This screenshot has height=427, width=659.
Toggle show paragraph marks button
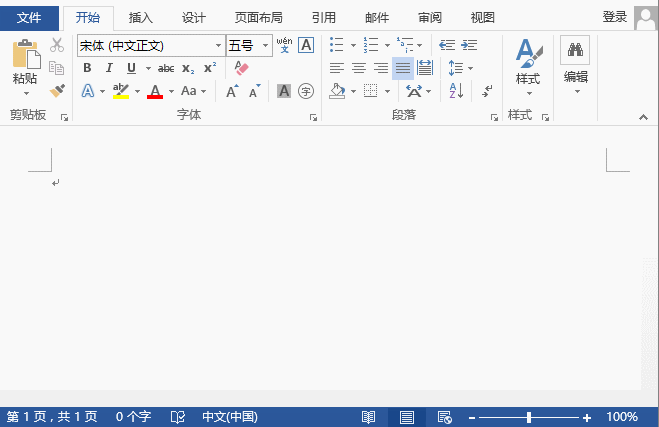tap(487, 91)
